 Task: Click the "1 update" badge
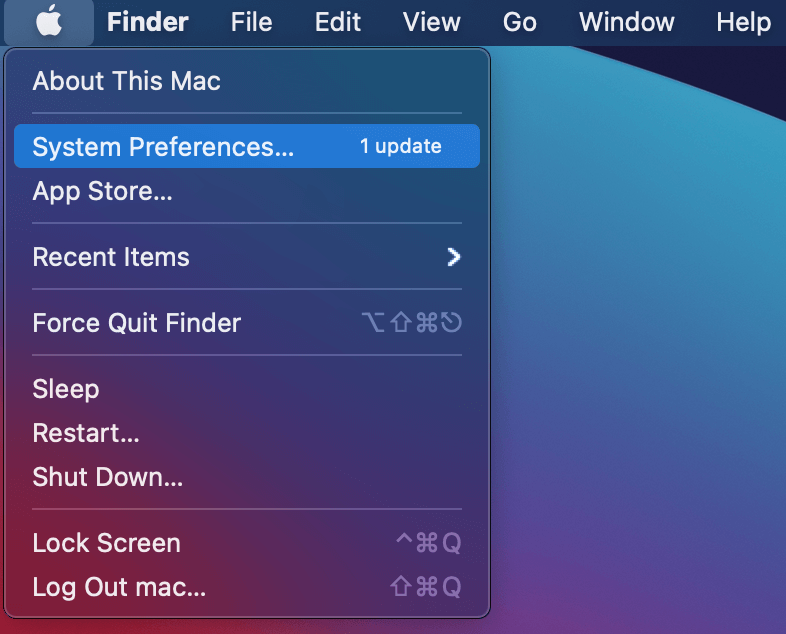point(400,147)
